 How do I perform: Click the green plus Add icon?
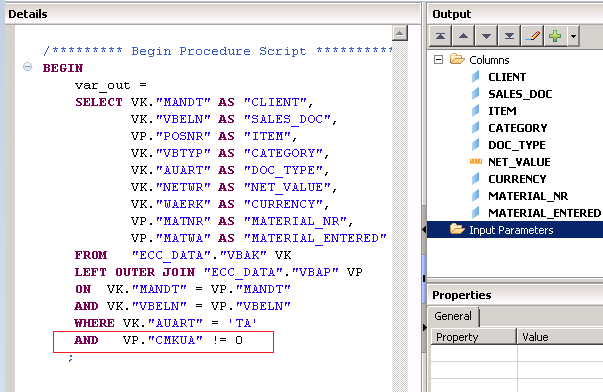pos(555,36)
